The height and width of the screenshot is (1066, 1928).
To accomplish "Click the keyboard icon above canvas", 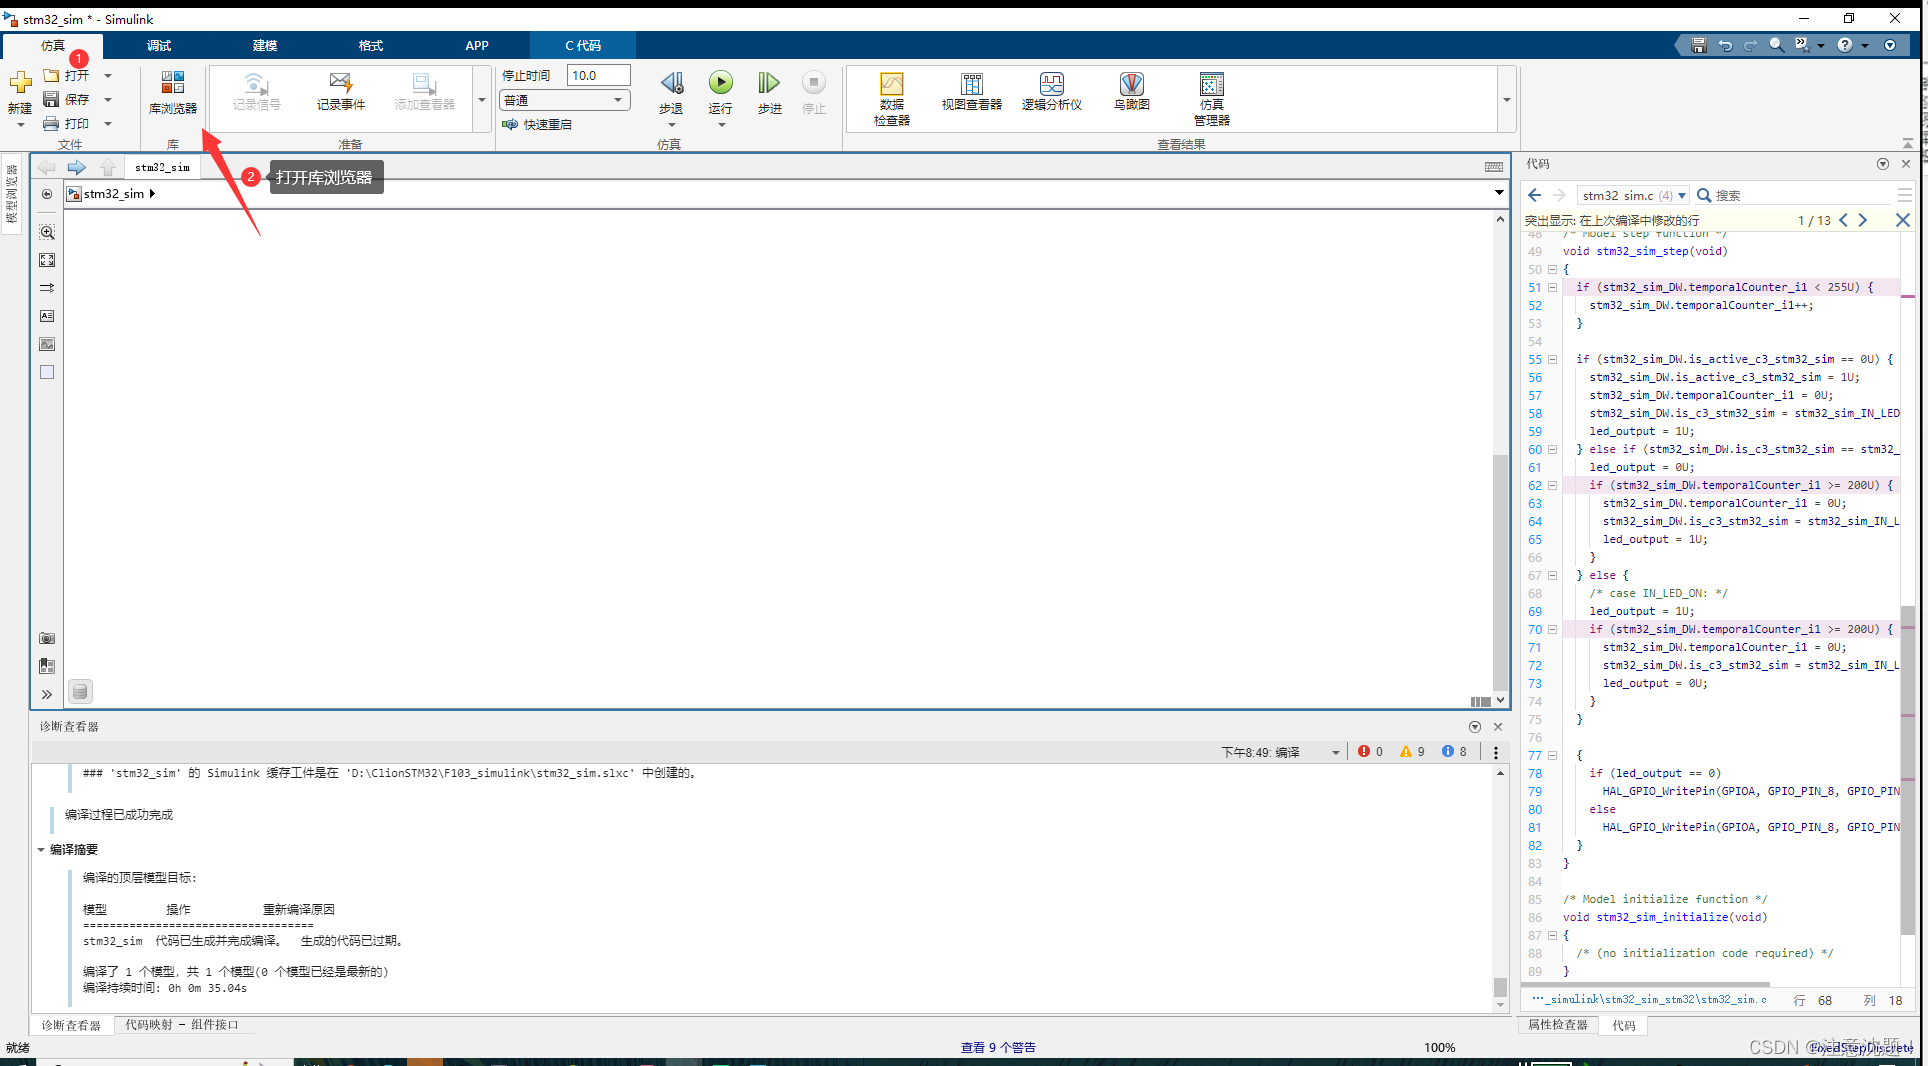I will tap(1494, 167).
